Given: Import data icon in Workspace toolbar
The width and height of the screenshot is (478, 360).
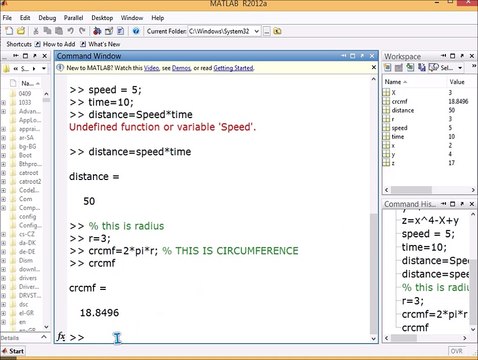Looking at the screenshot, I should (410, 68).
